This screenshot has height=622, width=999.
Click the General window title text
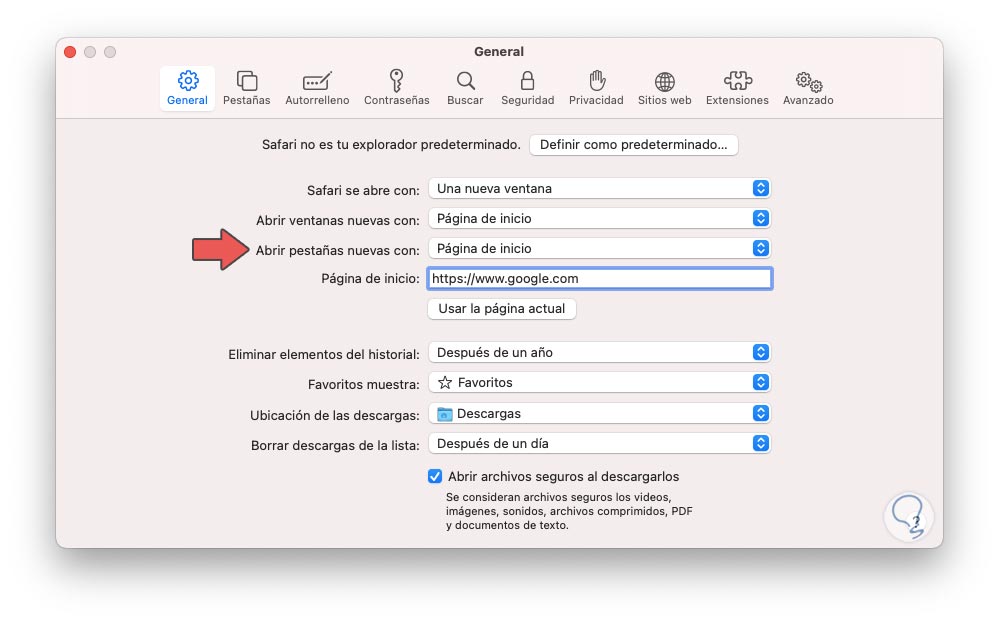pos(499,52)
